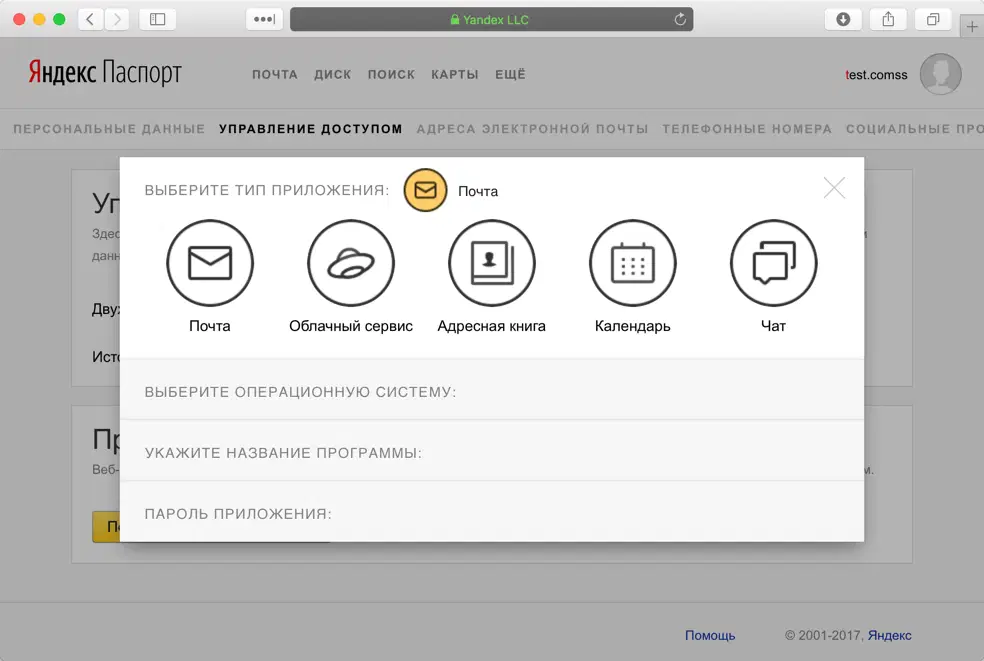Choose the Облачный сервис cloud icon
This screenshot has width=984, height=661.
[x=351, y=263]
